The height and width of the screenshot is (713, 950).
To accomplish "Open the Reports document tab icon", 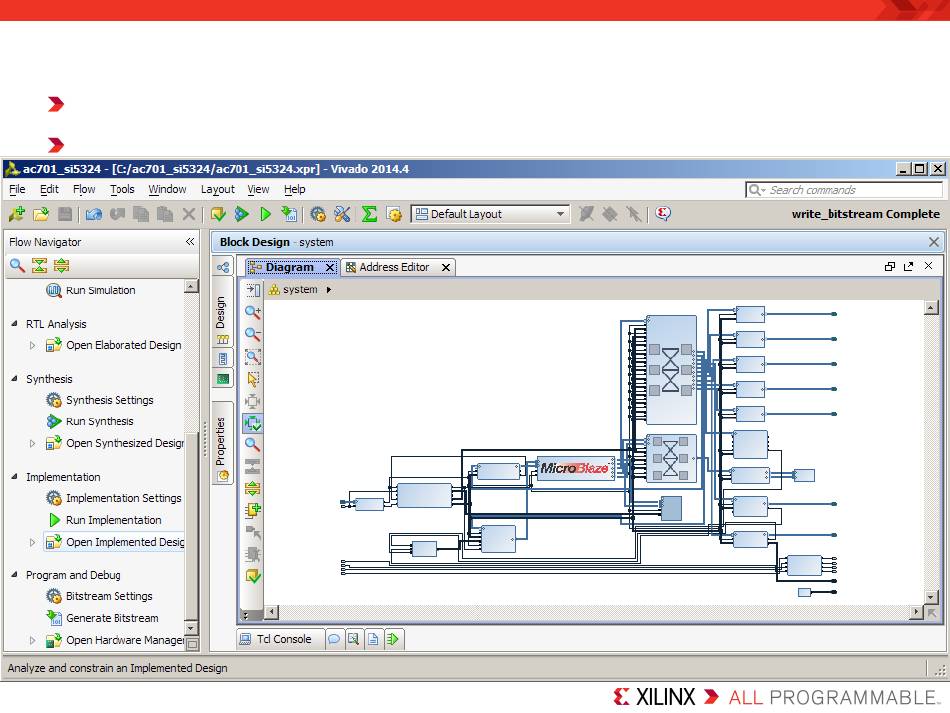I will (x=373, y=639).
